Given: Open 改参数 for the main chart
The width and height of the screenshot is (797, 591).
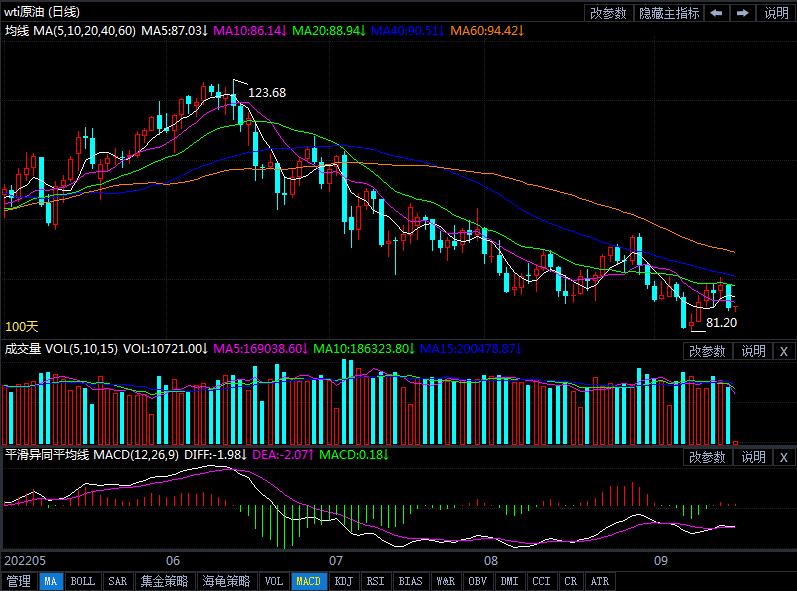Looking at the screenshot, I should coord(608,13).
